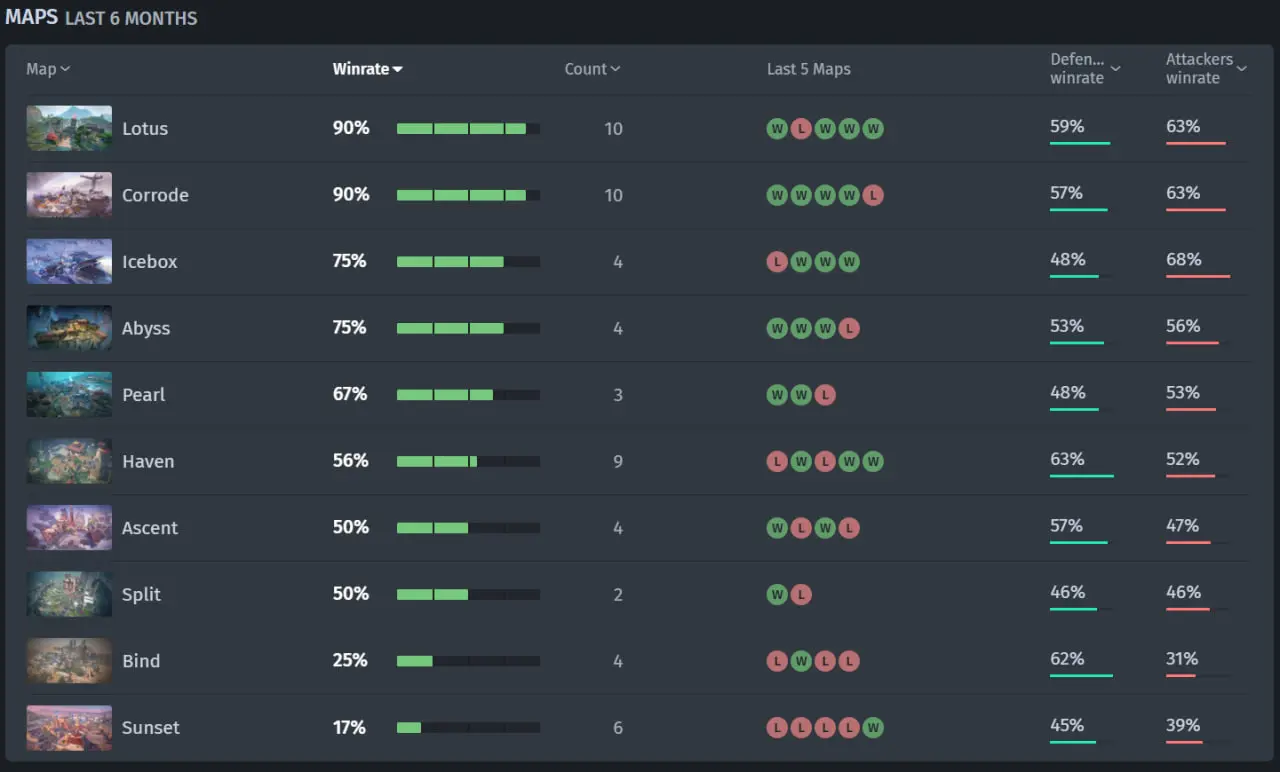Click the only win badge in Sunset row

tap(873, 727)
